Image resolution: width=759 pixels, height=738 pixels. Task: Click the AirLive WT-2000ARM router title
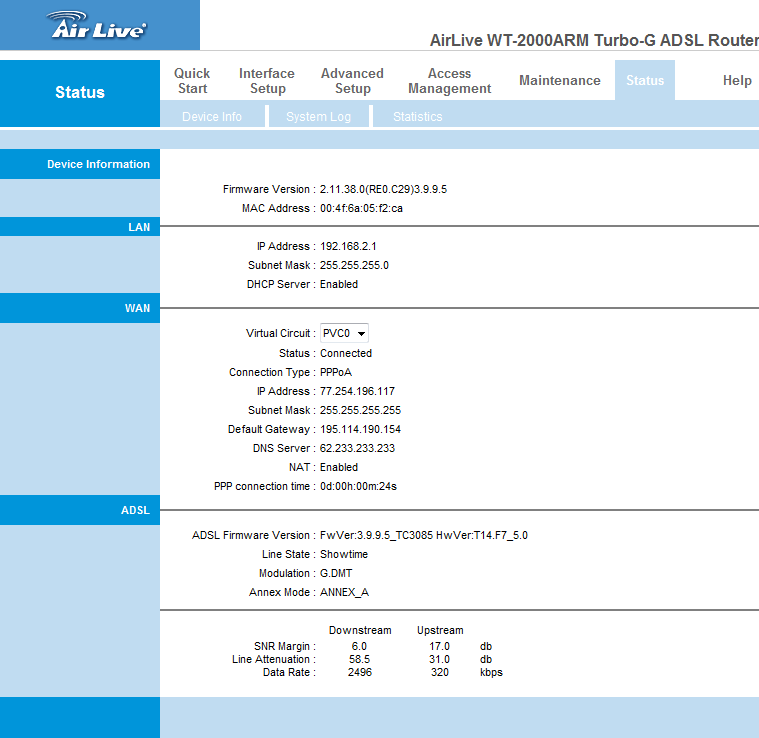pos(594,40)
